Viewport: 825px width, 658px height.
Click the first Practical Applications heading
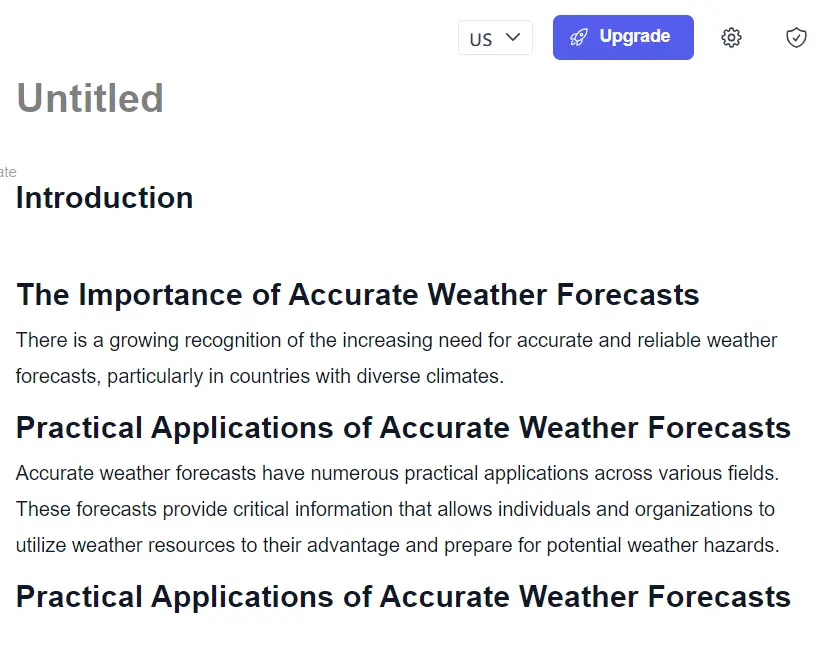coord(403,428)
